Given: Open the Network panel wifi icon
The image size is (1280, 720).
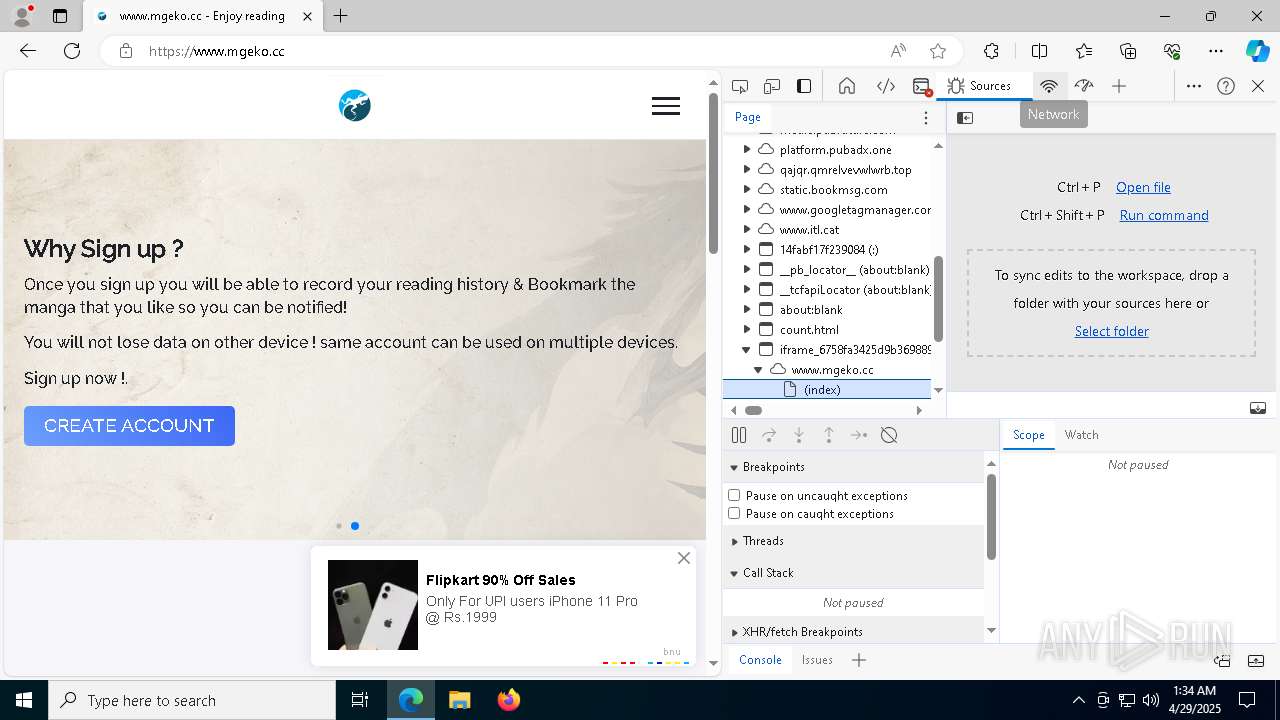Looking at the screenshot, I should click(x=1049, y=86).
